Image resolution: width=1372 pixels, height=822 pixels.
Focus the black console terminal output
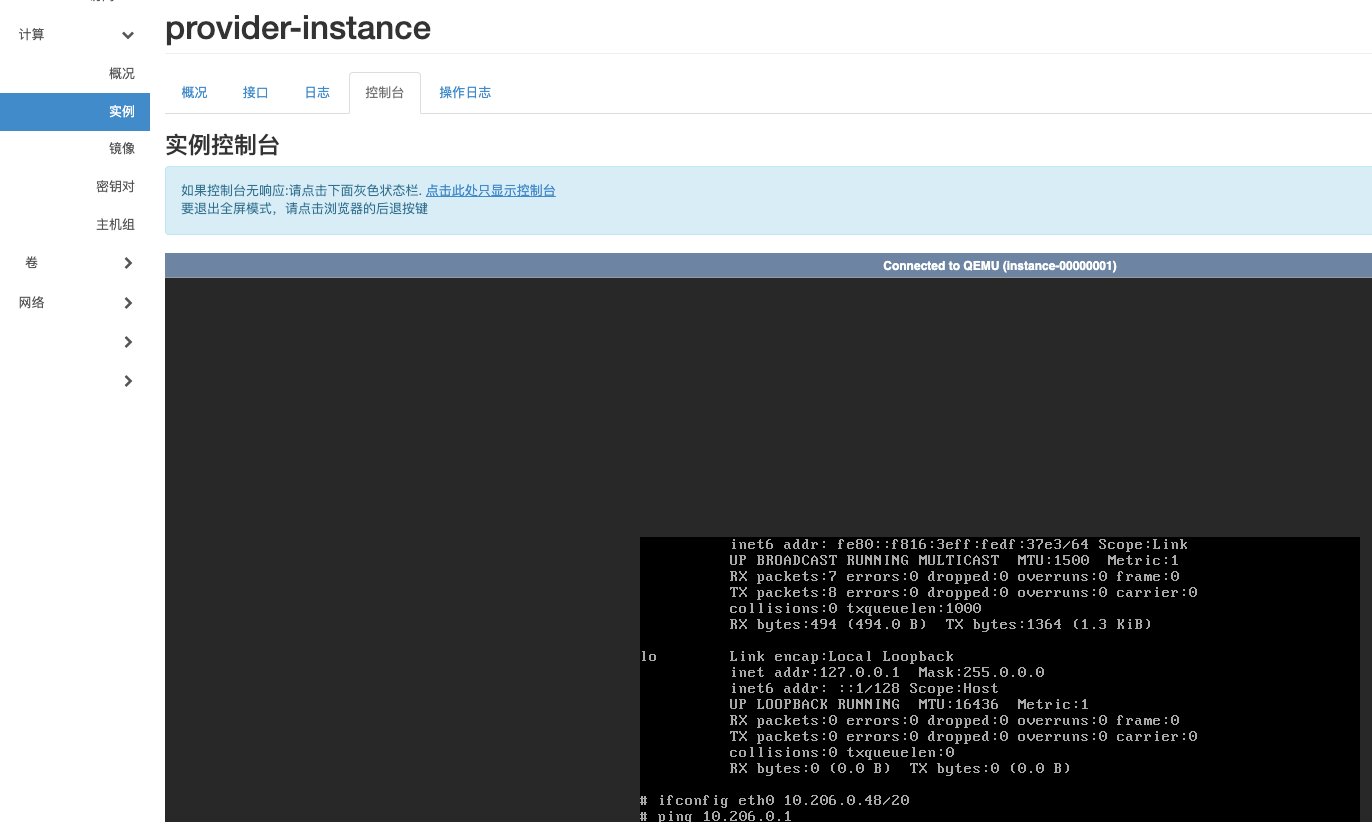pyautogui.click(x=999, y=679)
